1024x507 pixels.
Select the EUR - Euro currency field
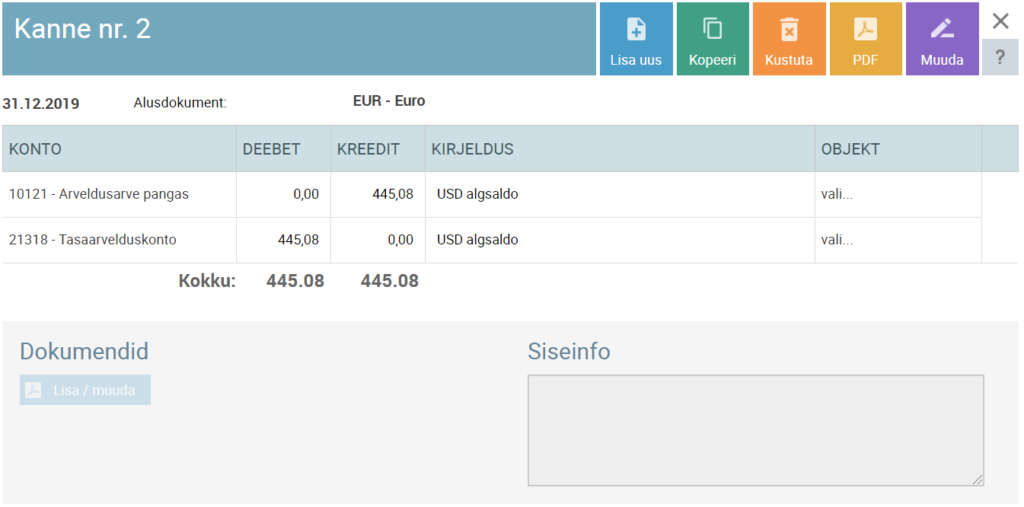click(389, 101)
